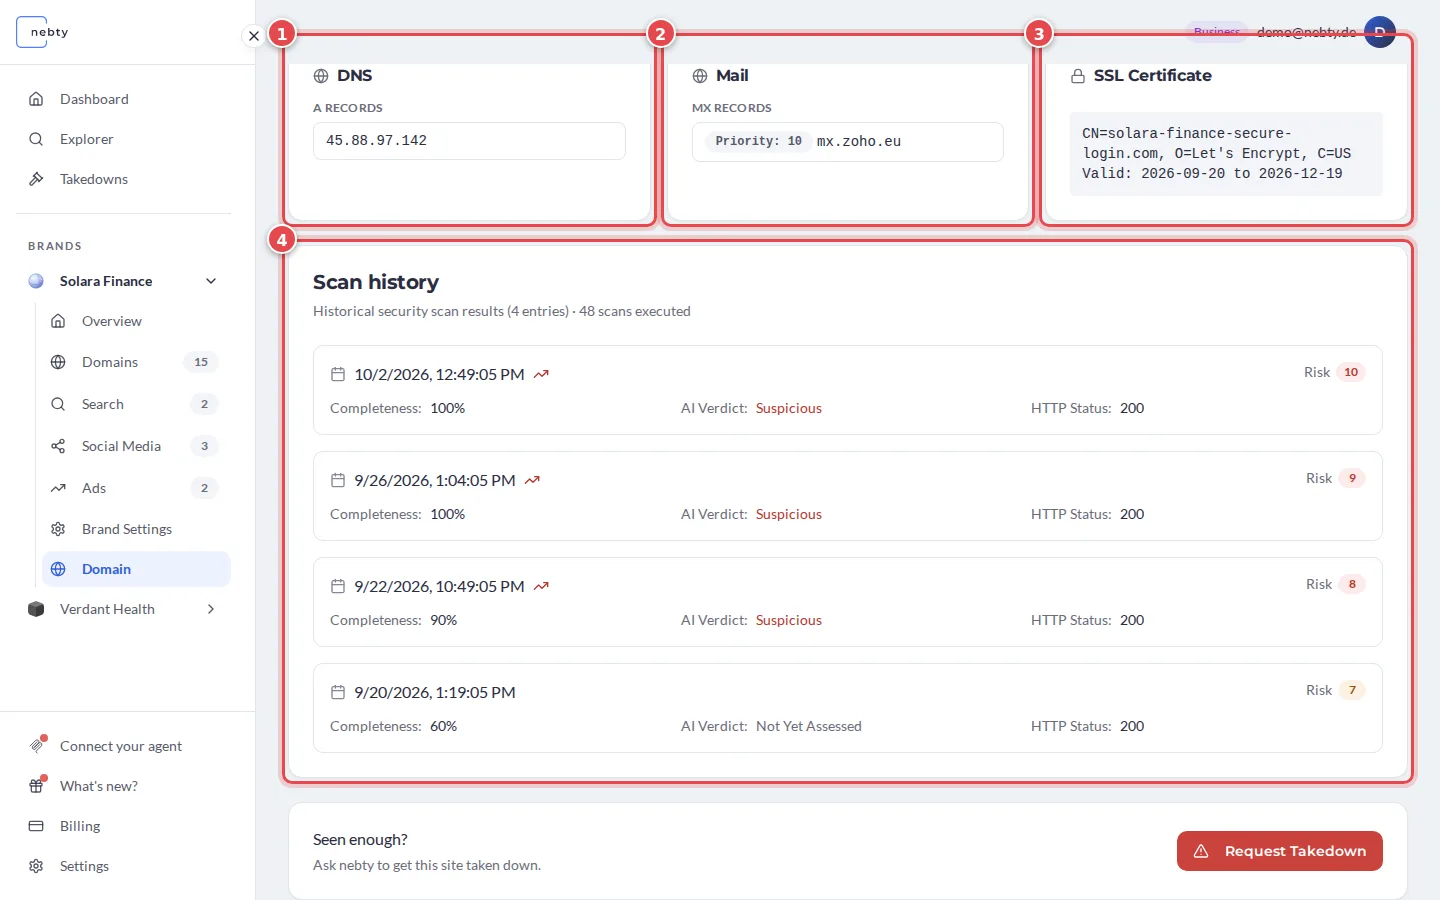Click the SSL Certificate lock icon
The image size is (1440, 900).
[x=1078, y=76]
